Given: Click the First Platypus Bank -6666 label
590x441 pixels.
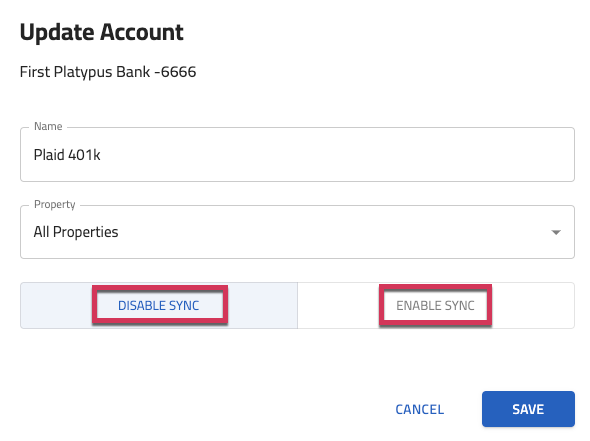Looking at the screenshot, I should [x=108, y=71].
